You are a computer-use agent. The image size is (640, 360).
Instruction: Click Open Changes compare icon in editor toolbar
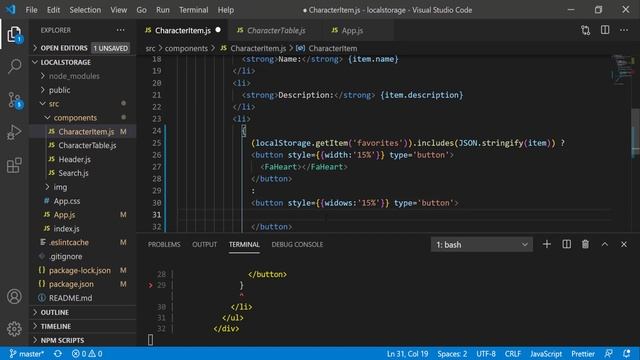point(585,30)
